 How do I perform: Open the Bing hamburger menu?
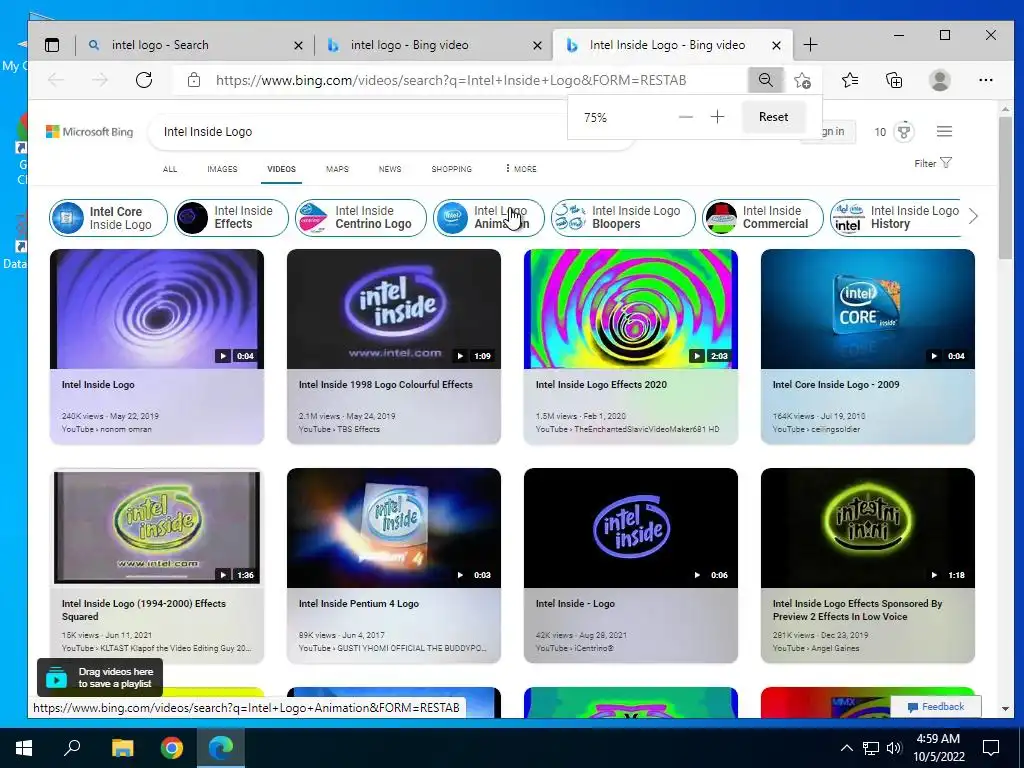tap(944, 131)
